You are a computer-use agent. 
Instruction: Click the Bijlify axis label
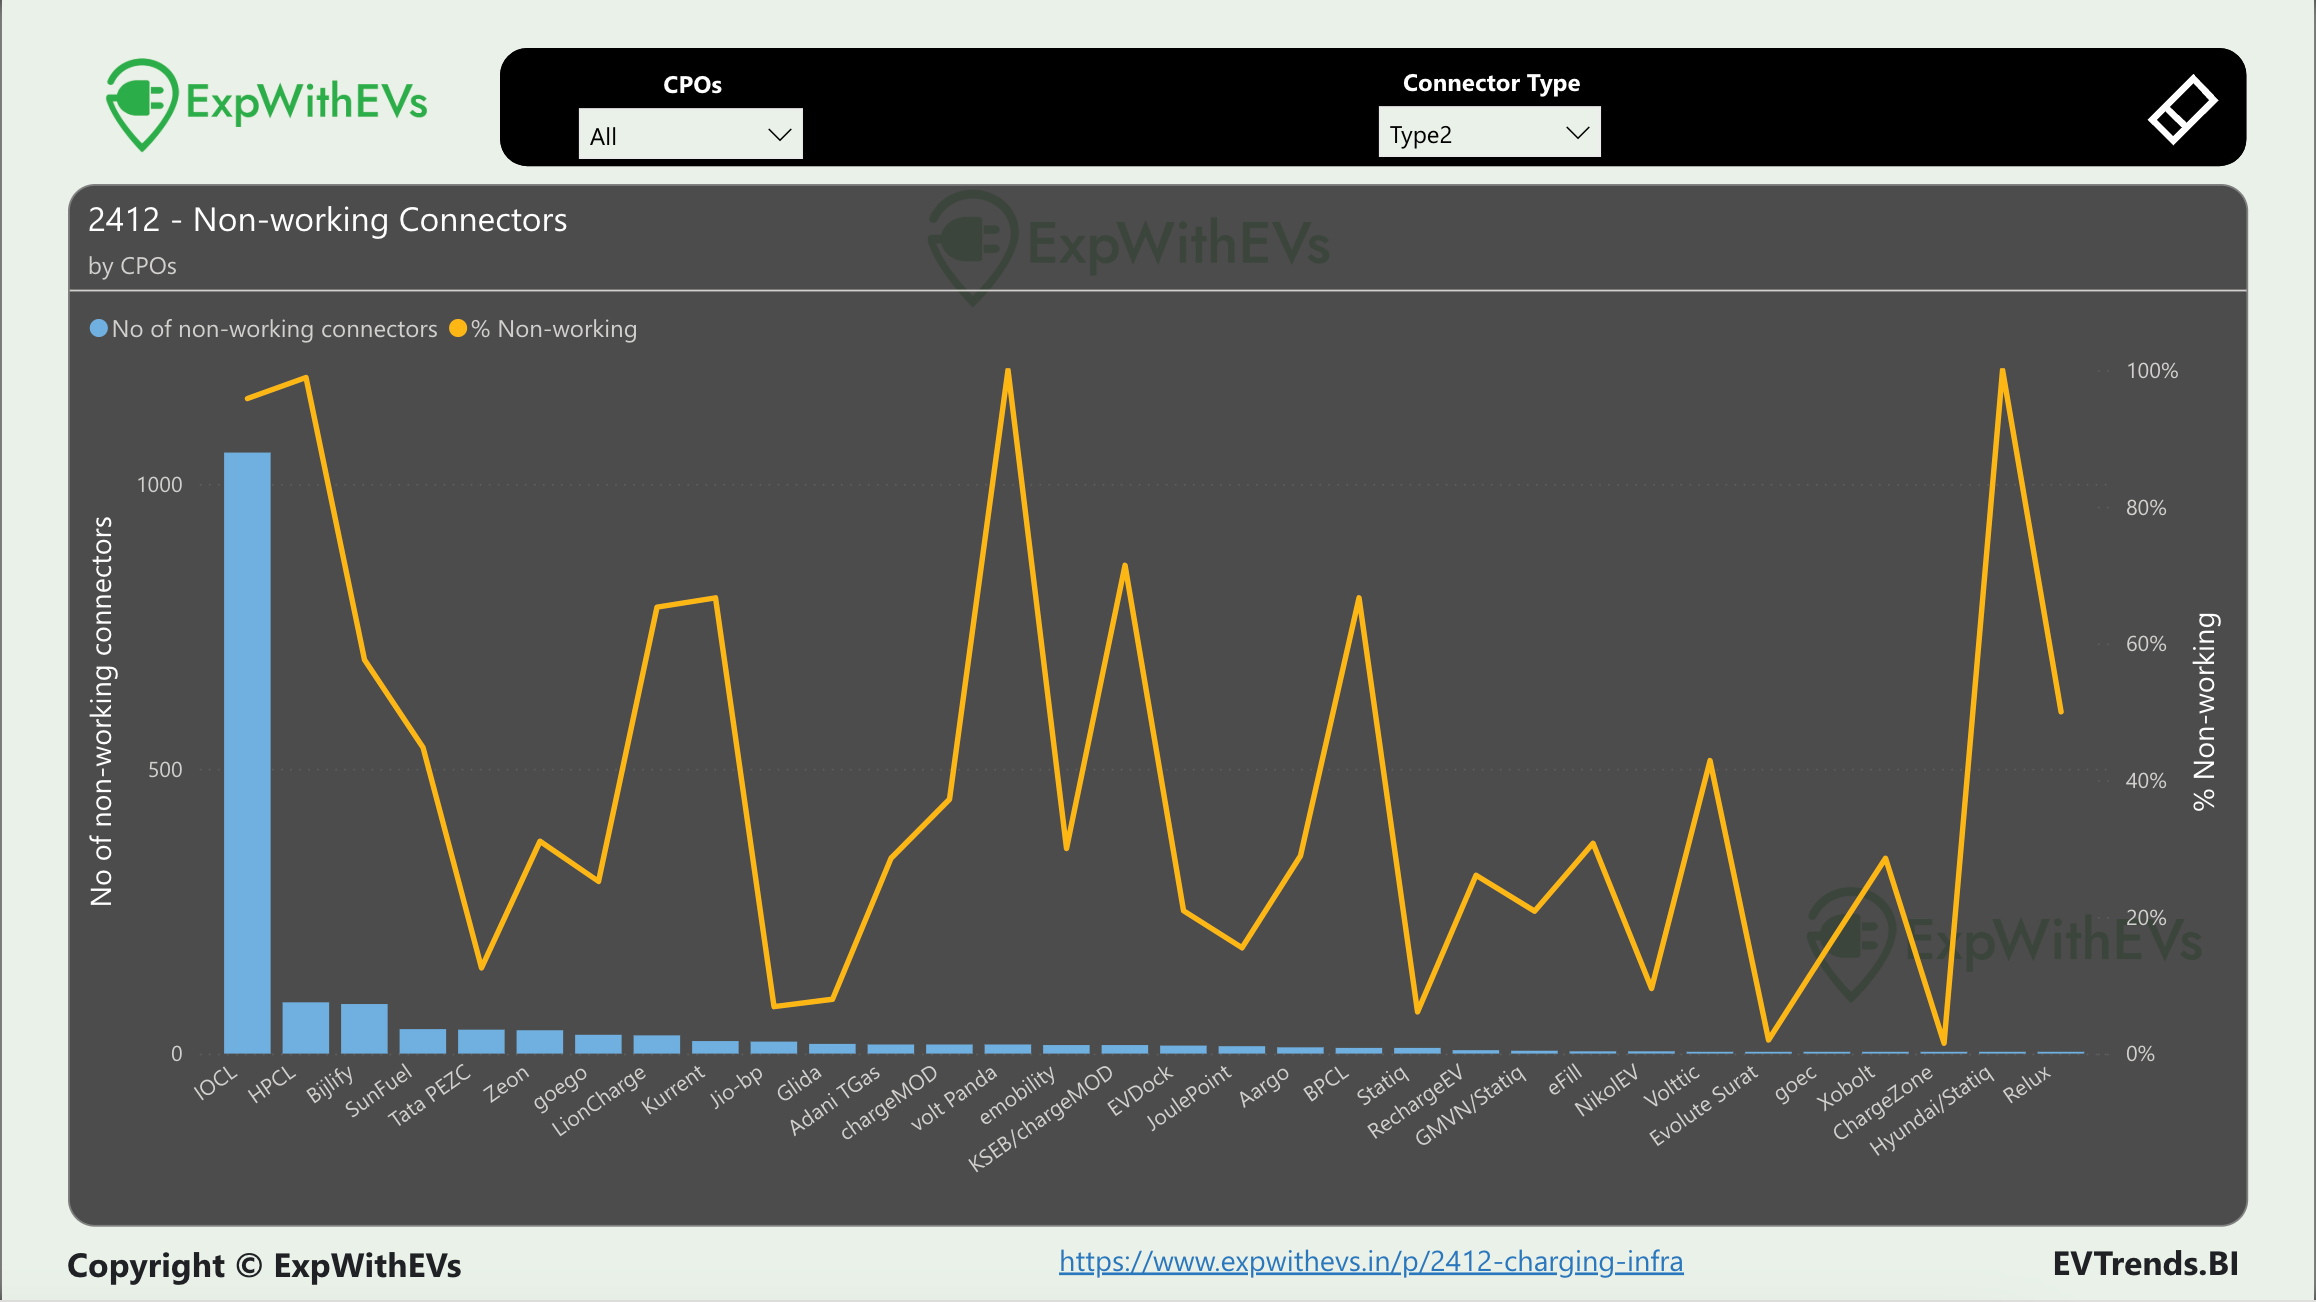331,1084
